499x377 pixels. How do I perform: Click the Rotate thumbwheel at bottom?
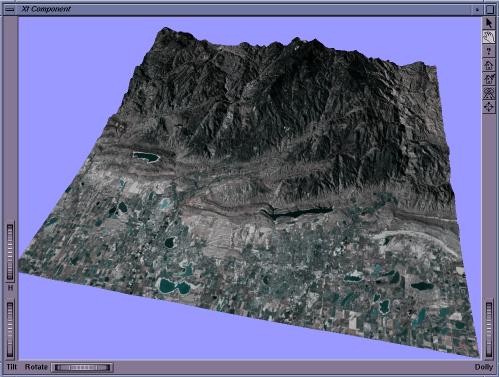coord(82,367)
